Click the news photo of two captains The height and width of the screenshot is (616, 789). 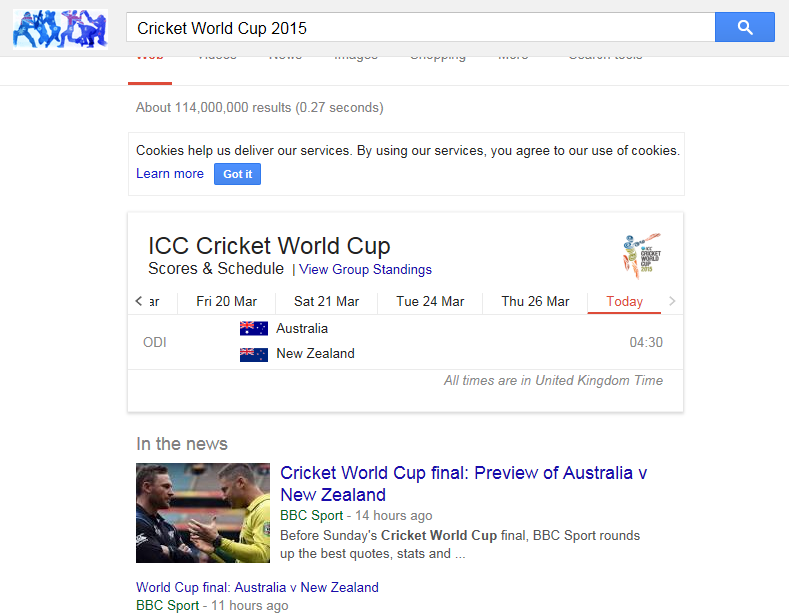pyautogui.click(x=203, y=513)
